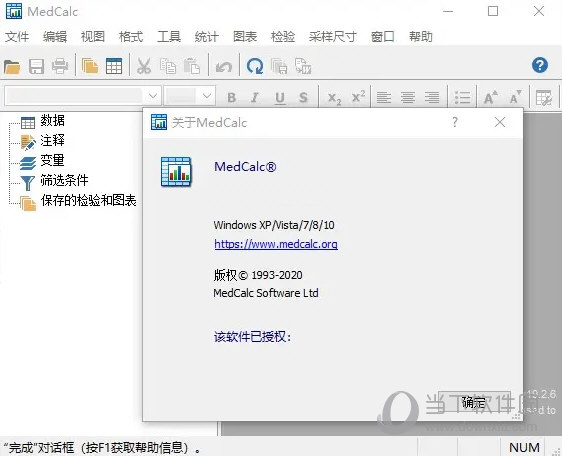Close the 关于MedCalc dialog
Image resolution: width=562 pixels, height=456 pixels.
(x=500, y=123)
